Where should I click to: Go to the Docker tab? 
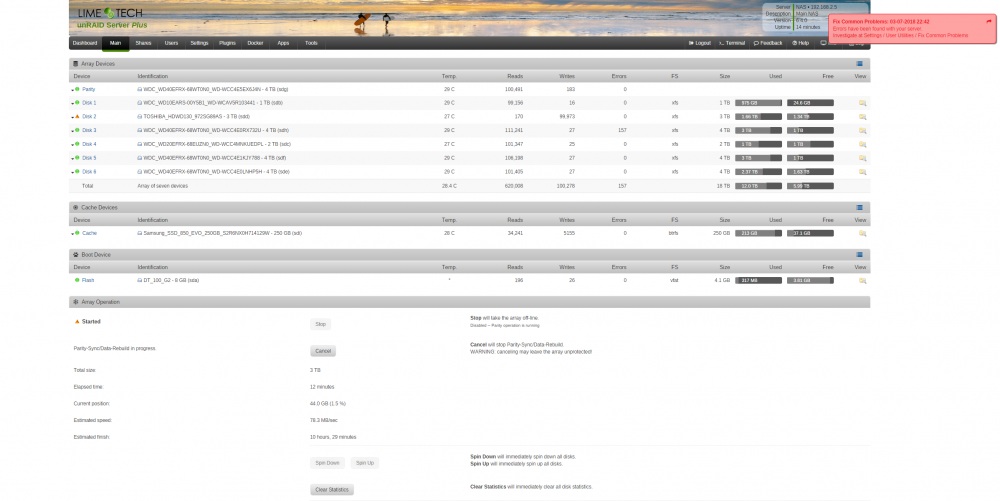click(x=255, y=43)
